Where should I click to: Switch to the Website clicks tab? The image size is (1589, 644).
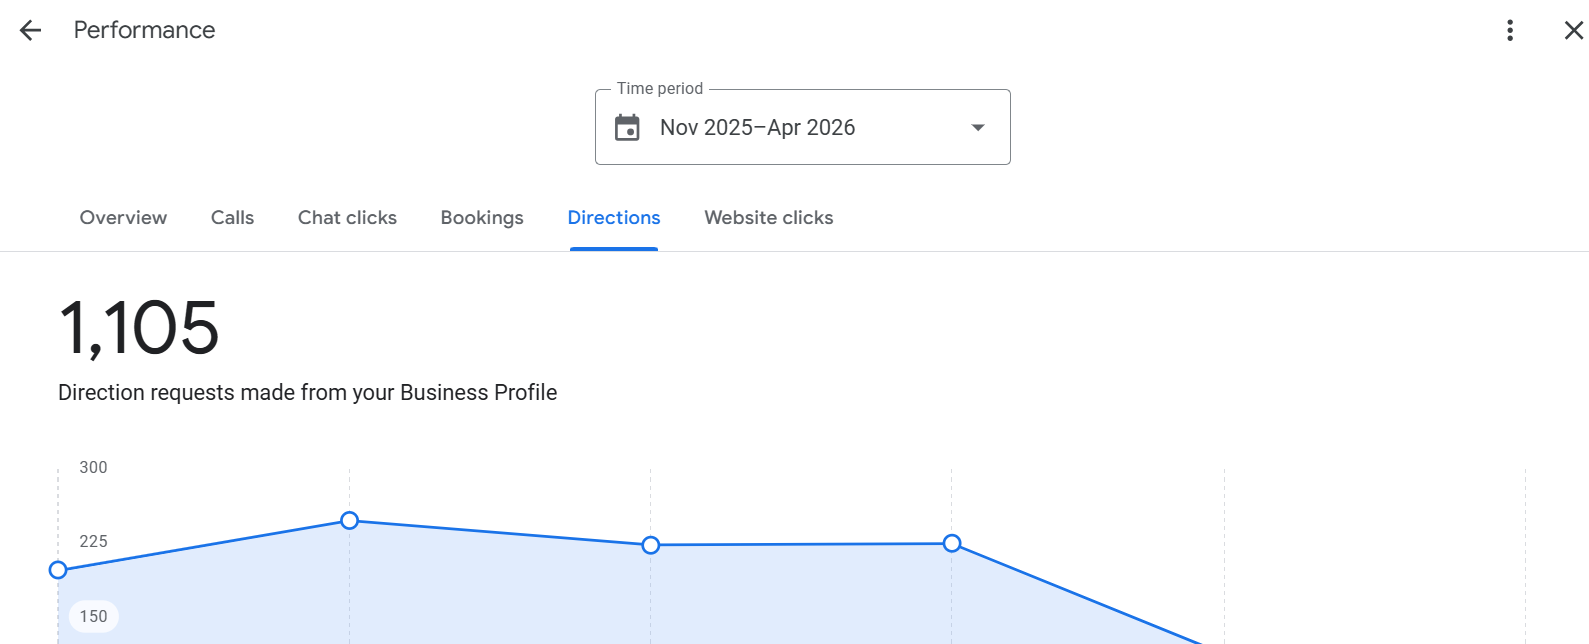(768, 218)
